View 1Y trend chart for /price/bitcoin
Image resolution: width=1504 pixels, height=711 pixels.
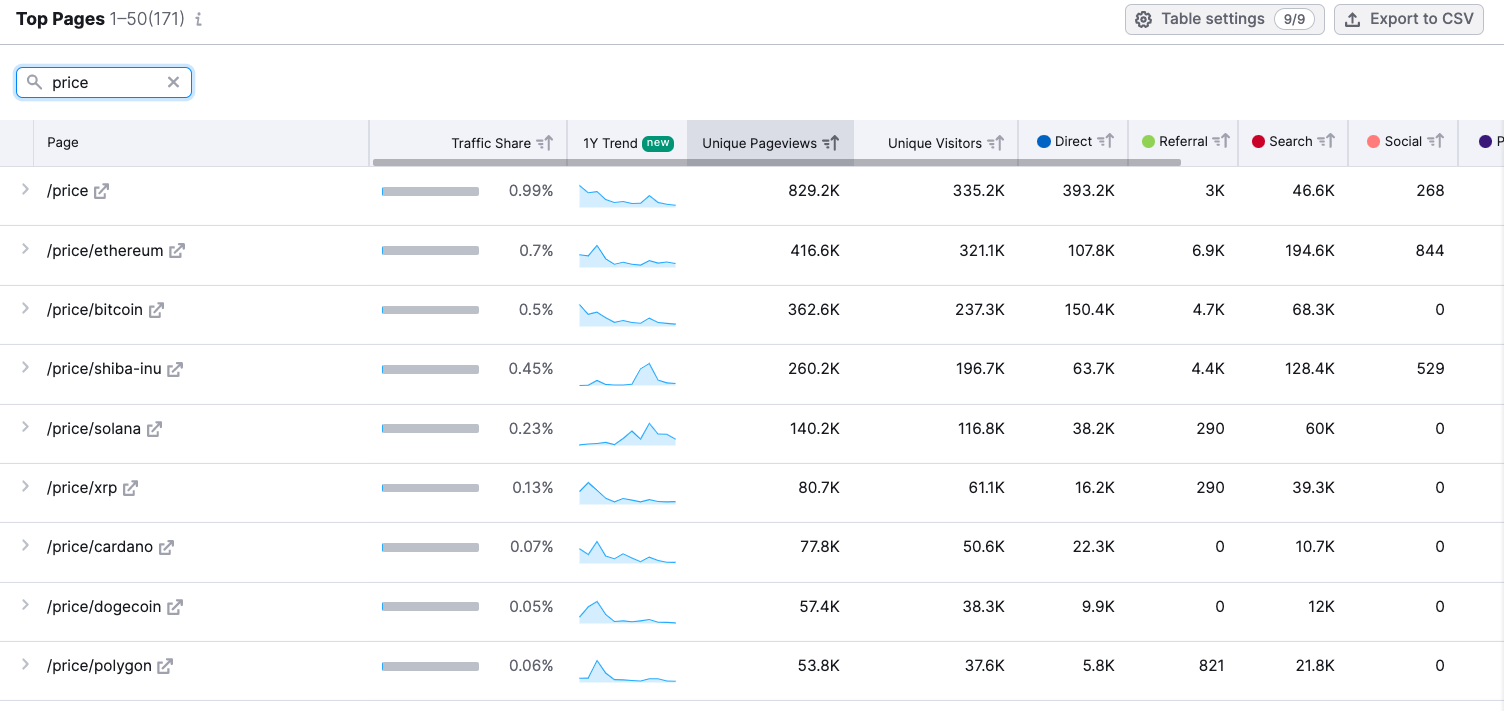coord(628,314)
